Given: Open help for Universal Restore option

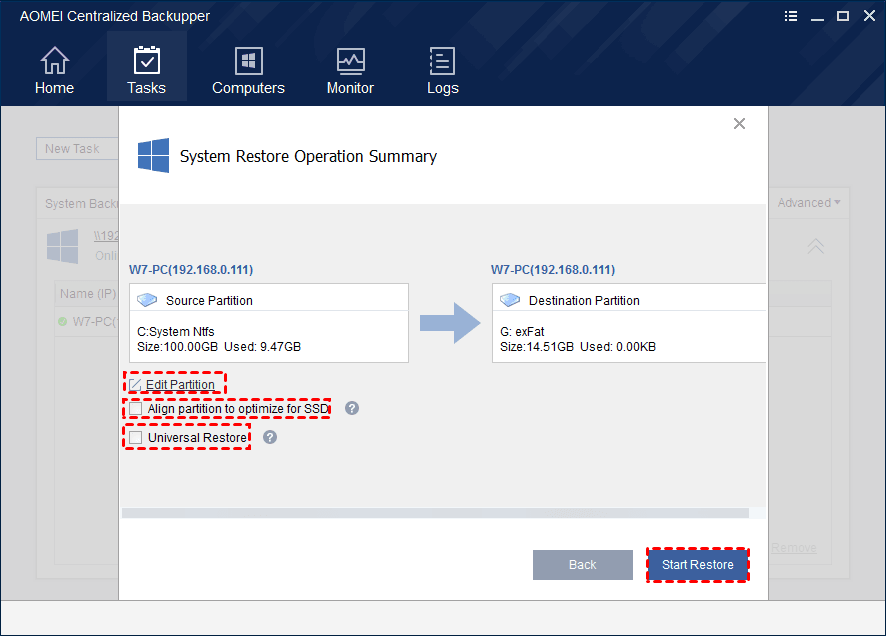Looking at the screenshot, I should [270, 437].
